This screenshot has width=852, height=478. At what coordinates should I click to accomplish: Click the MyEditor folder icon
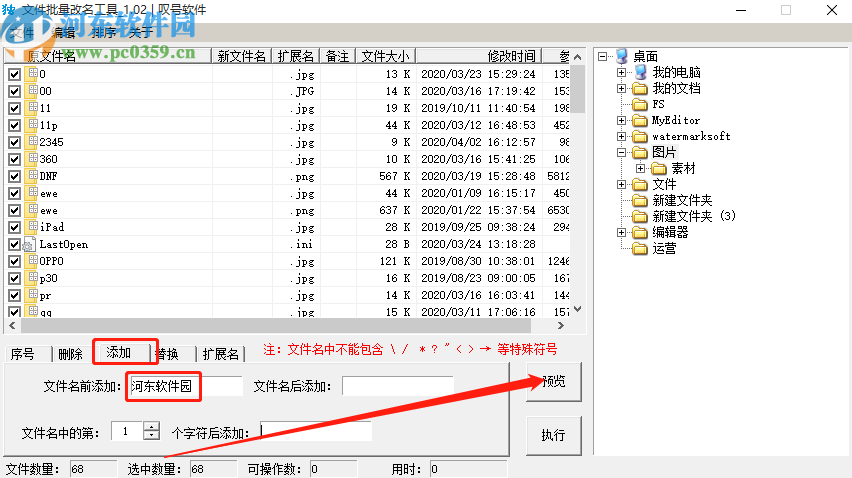click(x=640, y=120)
